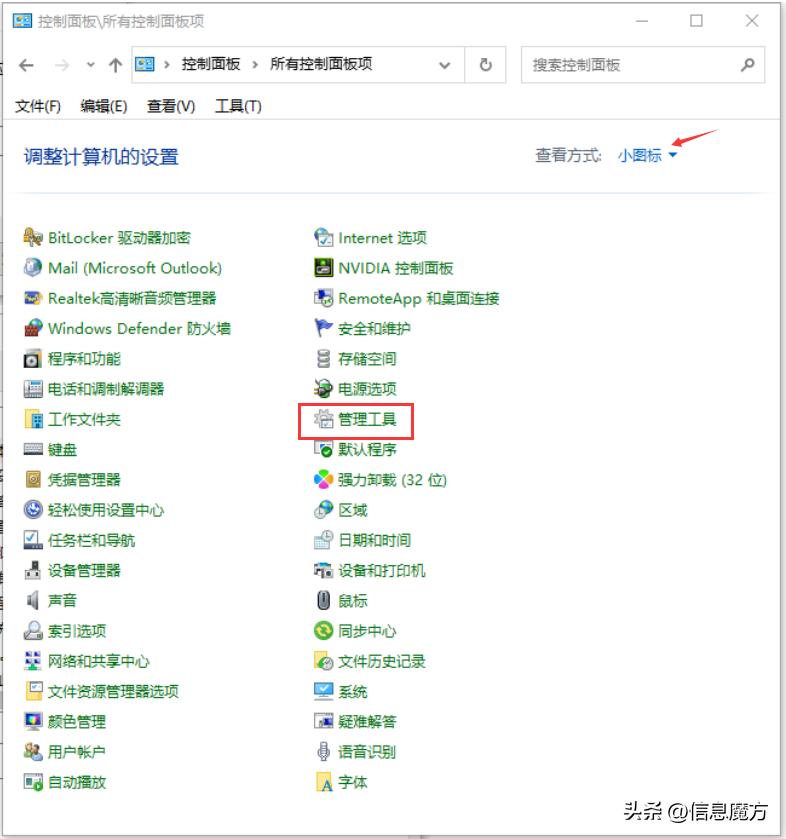Click Internet 选项 icon
The width and height of the screenshot is (786, 839).
coord(323,238)
